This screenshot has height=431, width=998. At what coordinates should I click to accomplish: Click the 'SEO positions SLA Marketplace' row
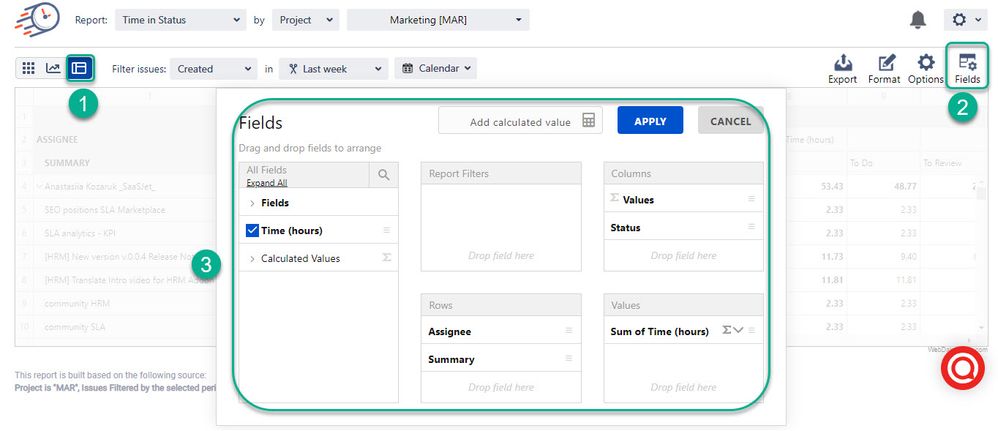click(x=105, y=210)
